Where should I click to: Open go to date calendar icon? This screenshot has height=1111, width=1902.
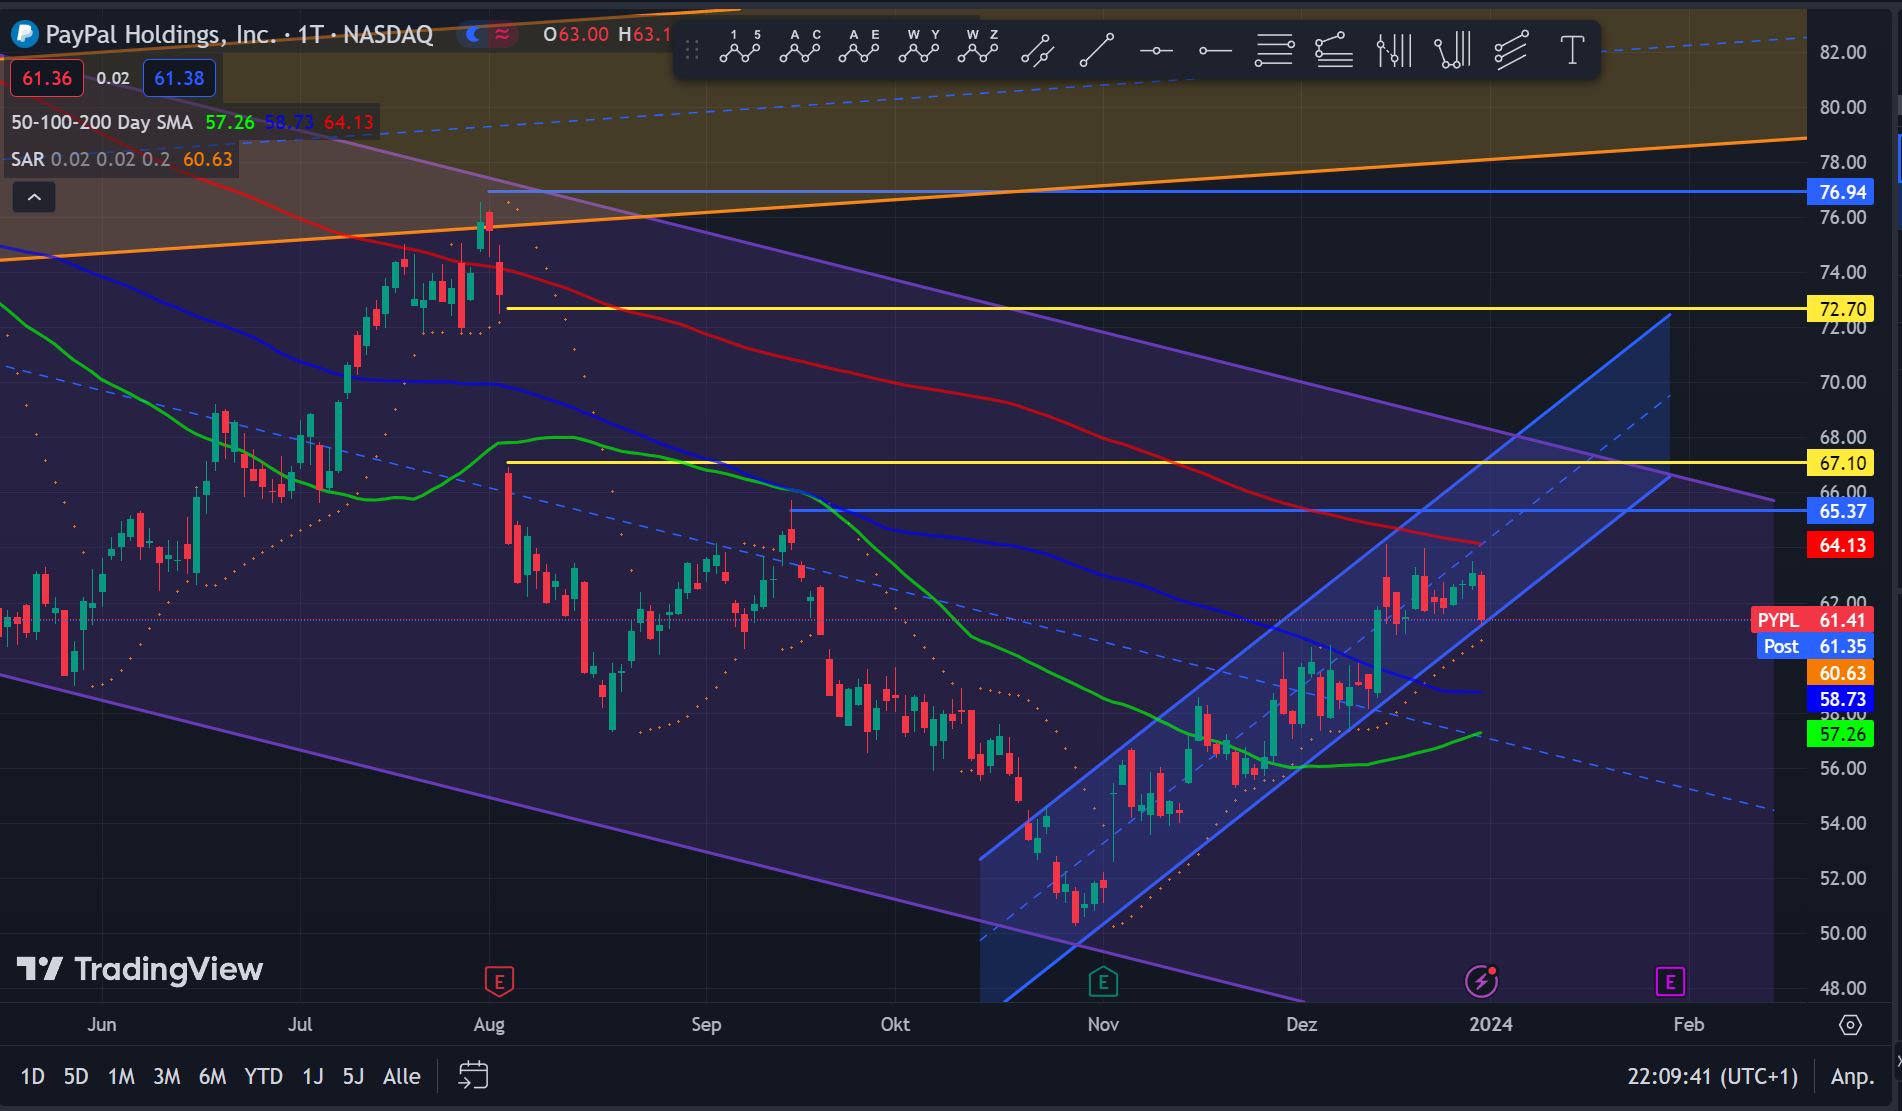[x=473, y=1076]
